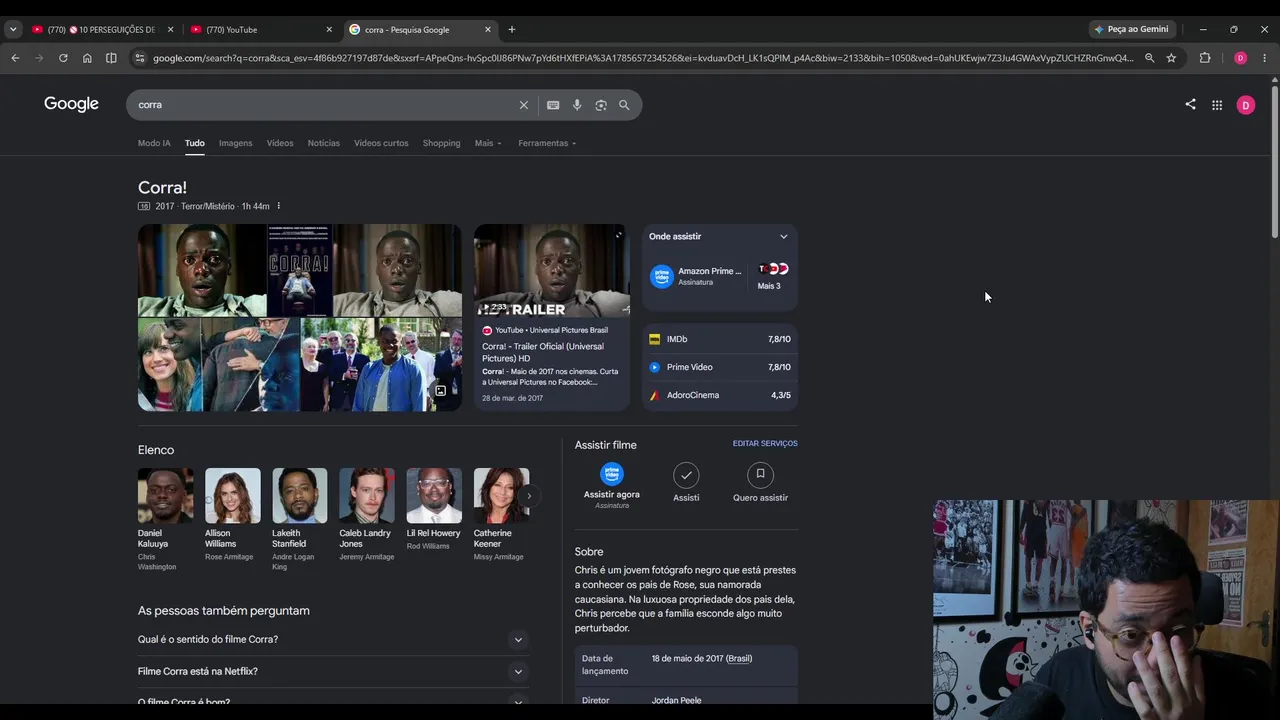Switch to the Modo IA tab
Viewport: 1280px width, 720px height.
(154, 143)
